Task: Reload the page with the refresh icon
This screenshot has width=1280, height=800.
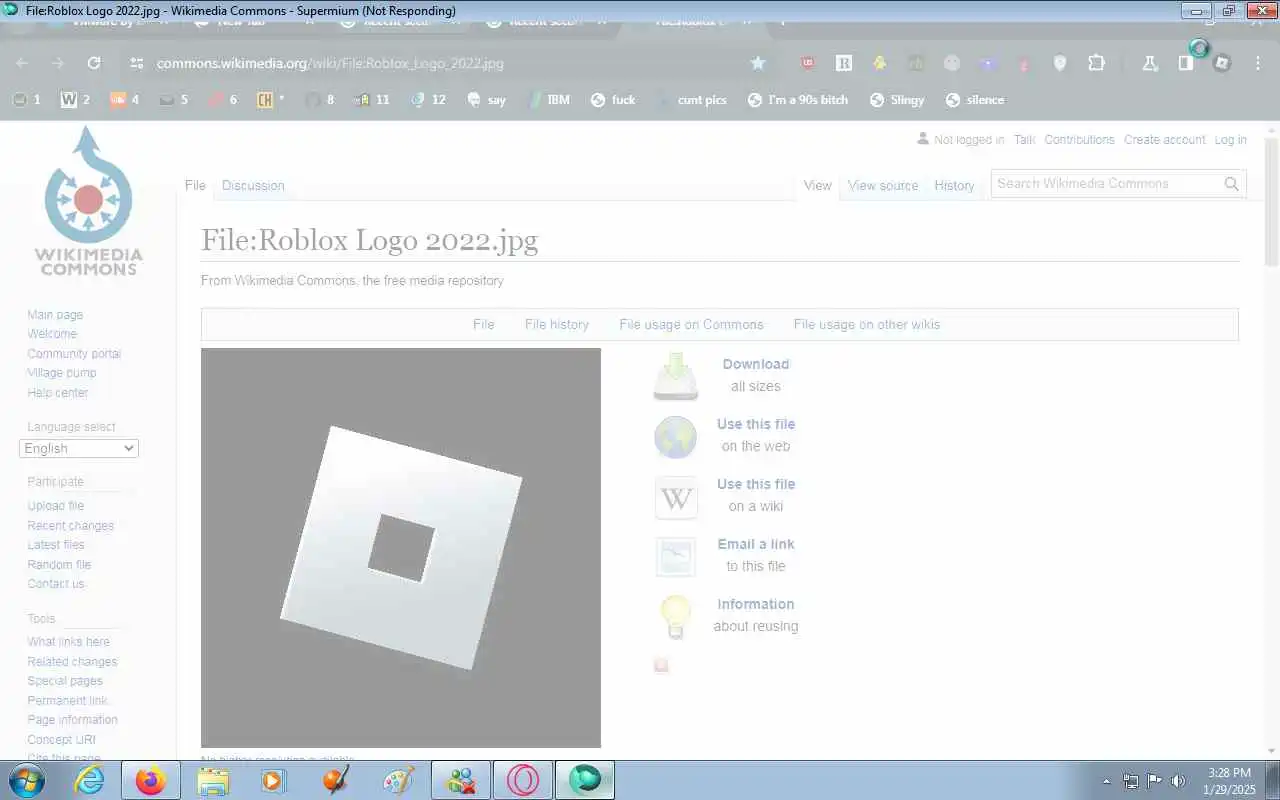Action: (94, 63)
